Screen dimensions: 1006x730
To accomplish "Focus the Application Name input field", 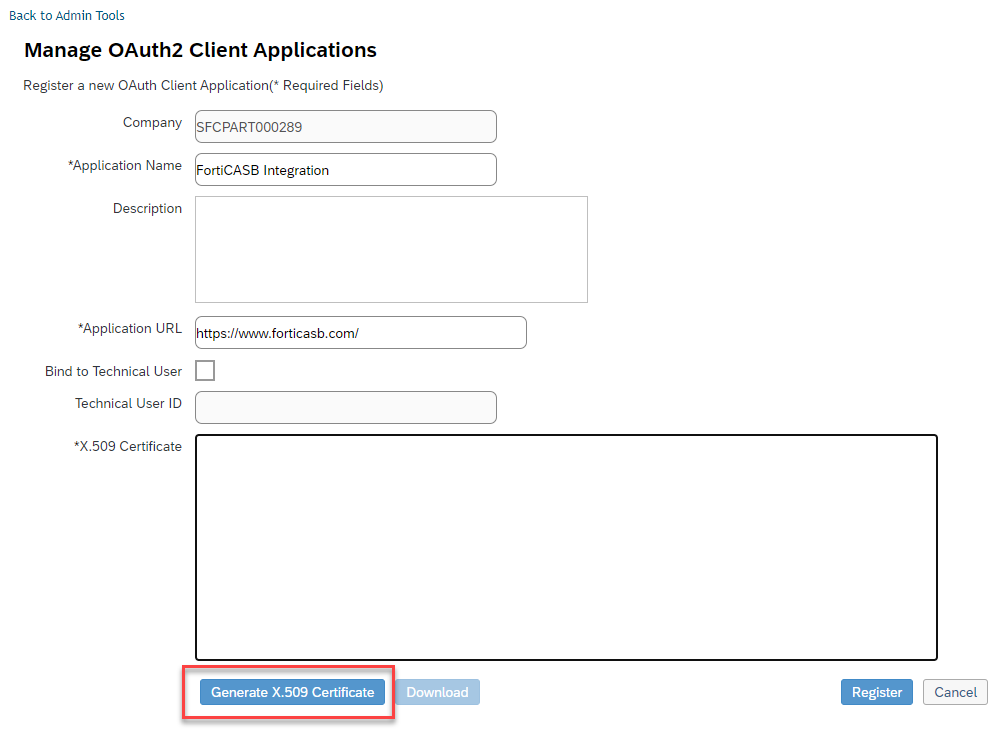I will 346,169.
